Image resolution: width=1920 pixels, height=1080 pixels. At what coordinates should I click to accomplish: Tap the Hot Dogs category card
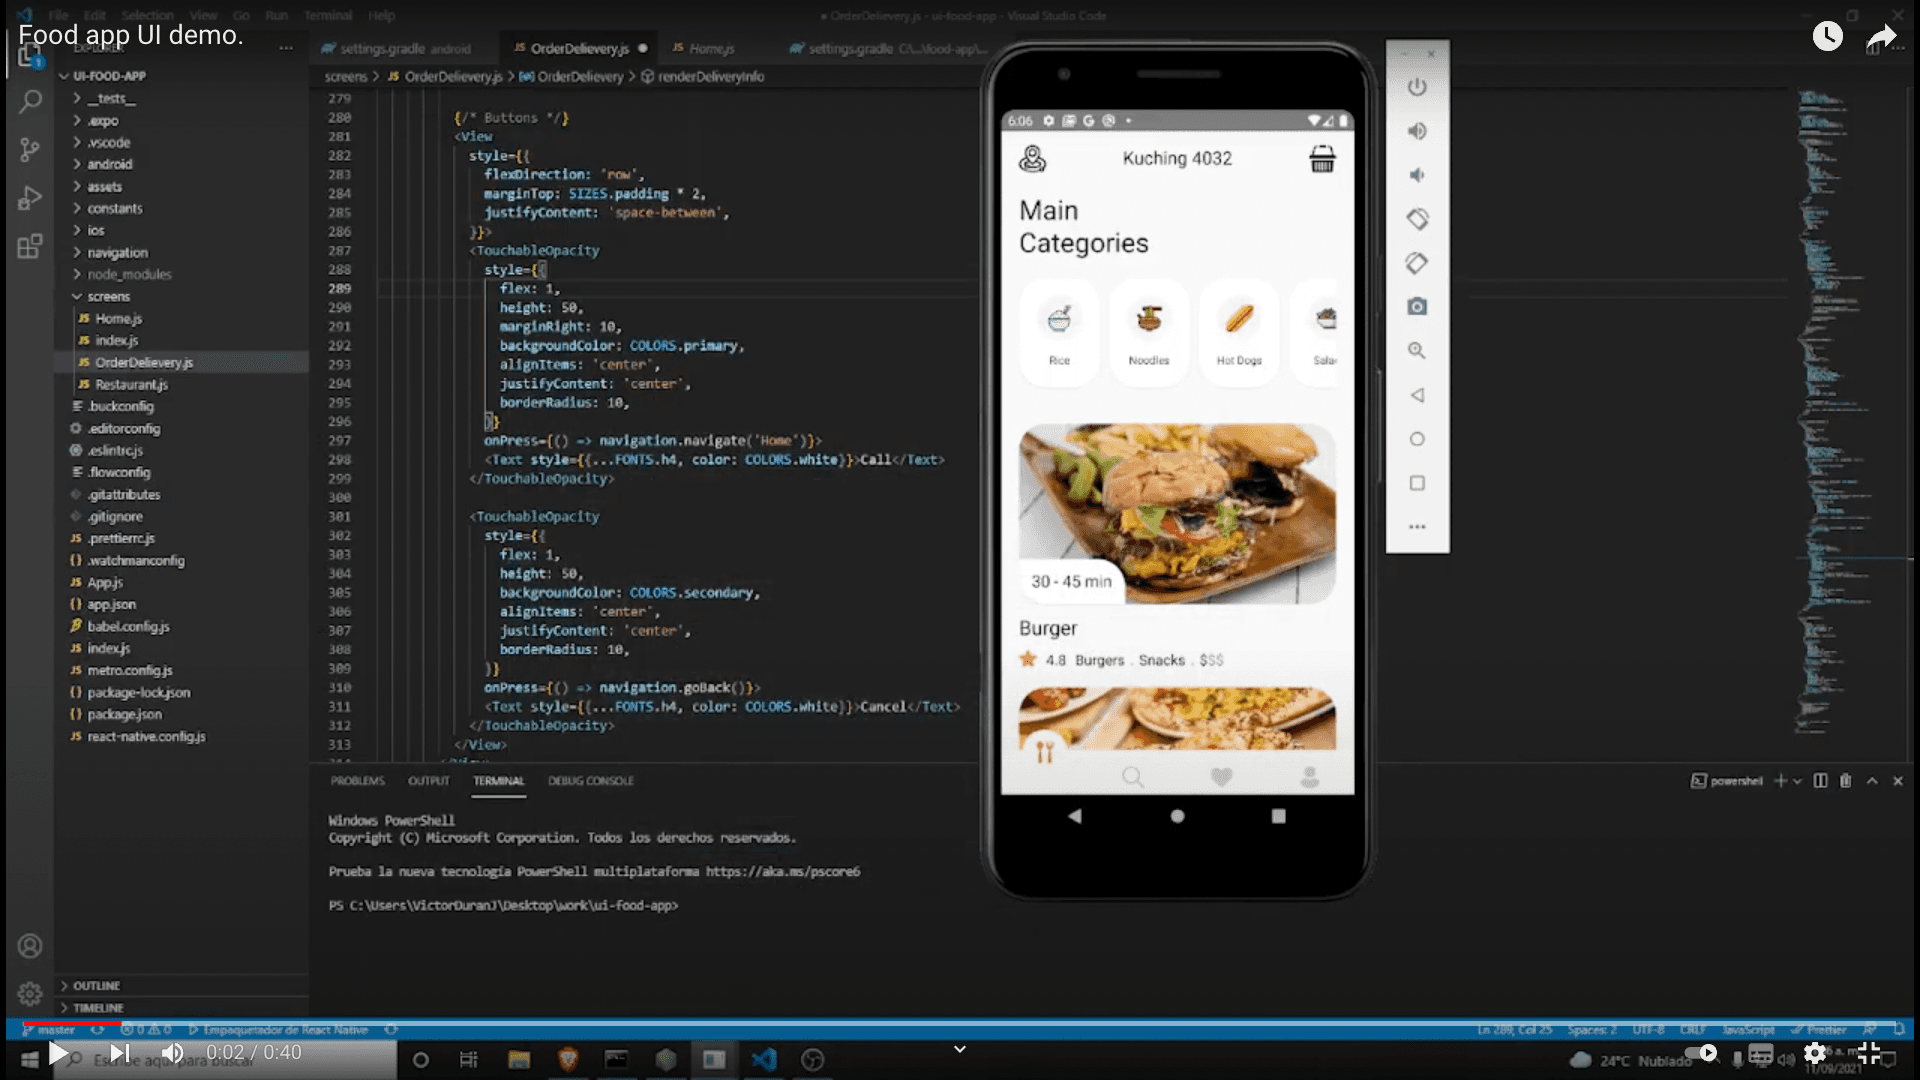point(1238,332)
